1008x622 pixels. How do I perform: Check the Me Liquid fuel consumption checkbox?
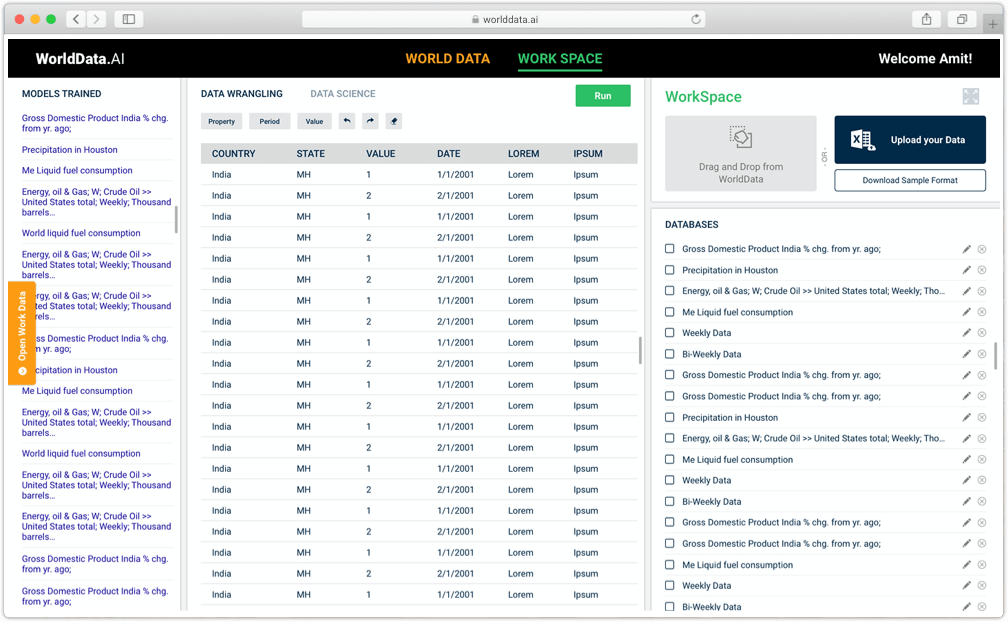click(670, 312)
